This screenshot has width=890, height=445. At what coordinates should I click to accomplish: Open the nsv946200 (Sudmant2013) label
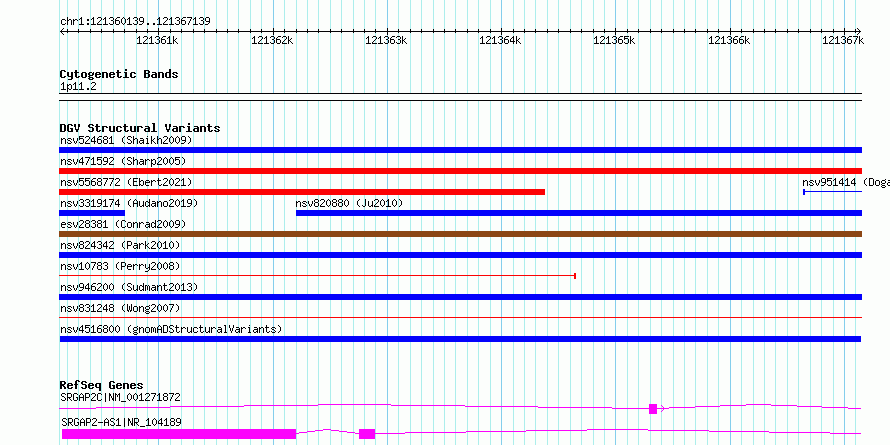(x=129, y=287)
